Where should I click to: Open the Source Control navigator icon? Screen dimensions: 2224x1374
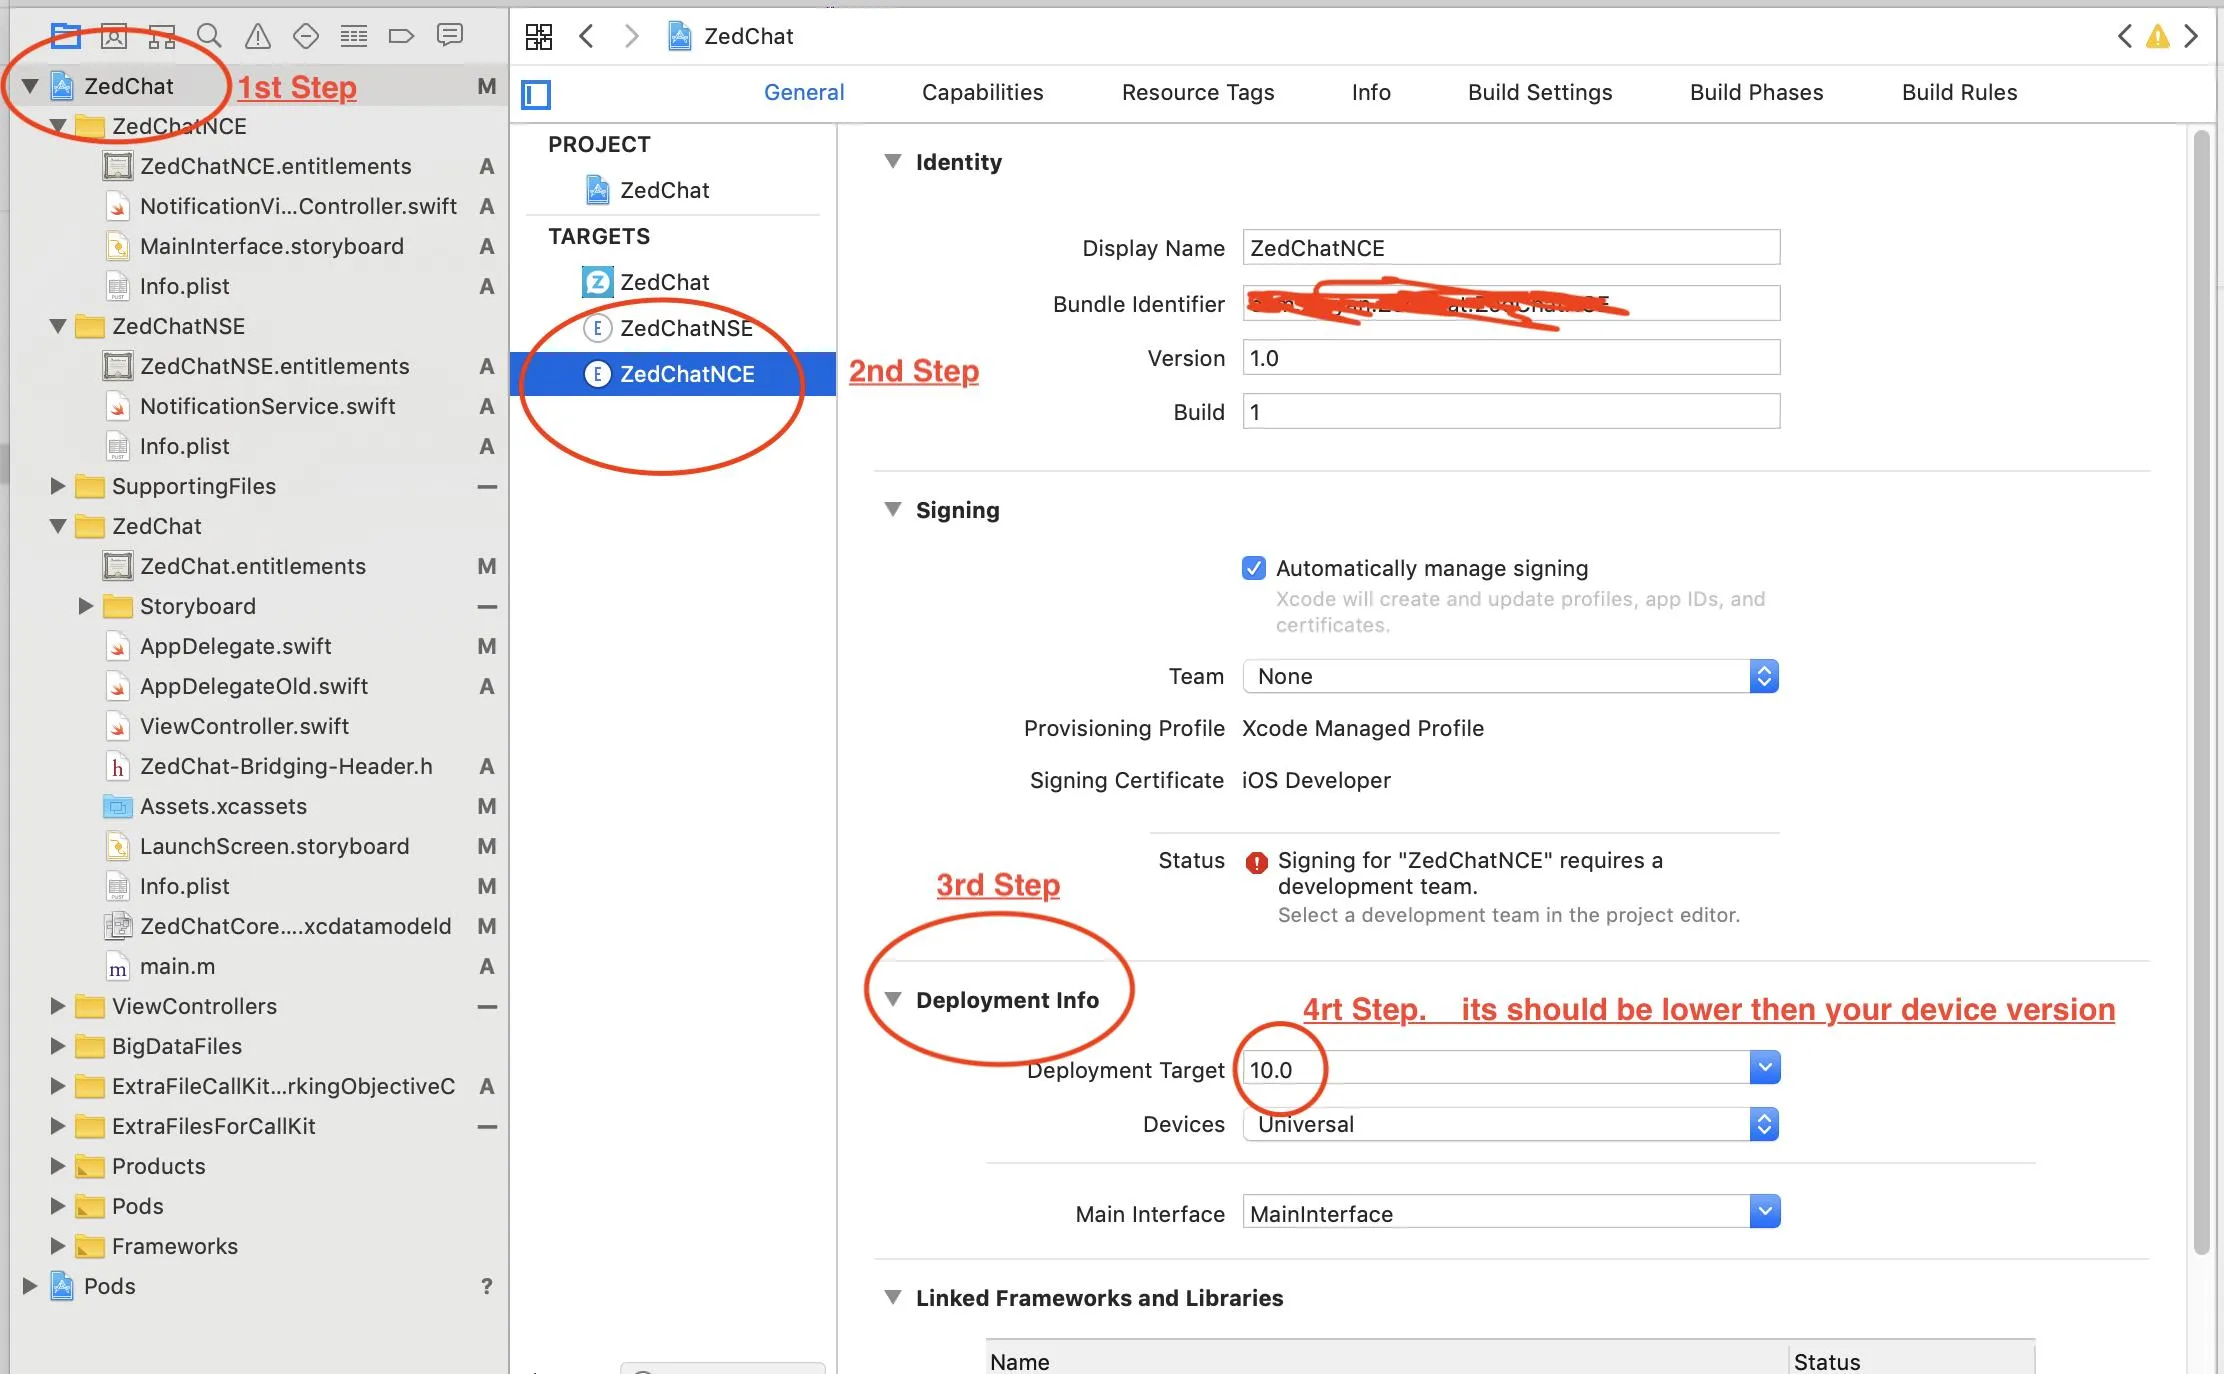(114, 37)
